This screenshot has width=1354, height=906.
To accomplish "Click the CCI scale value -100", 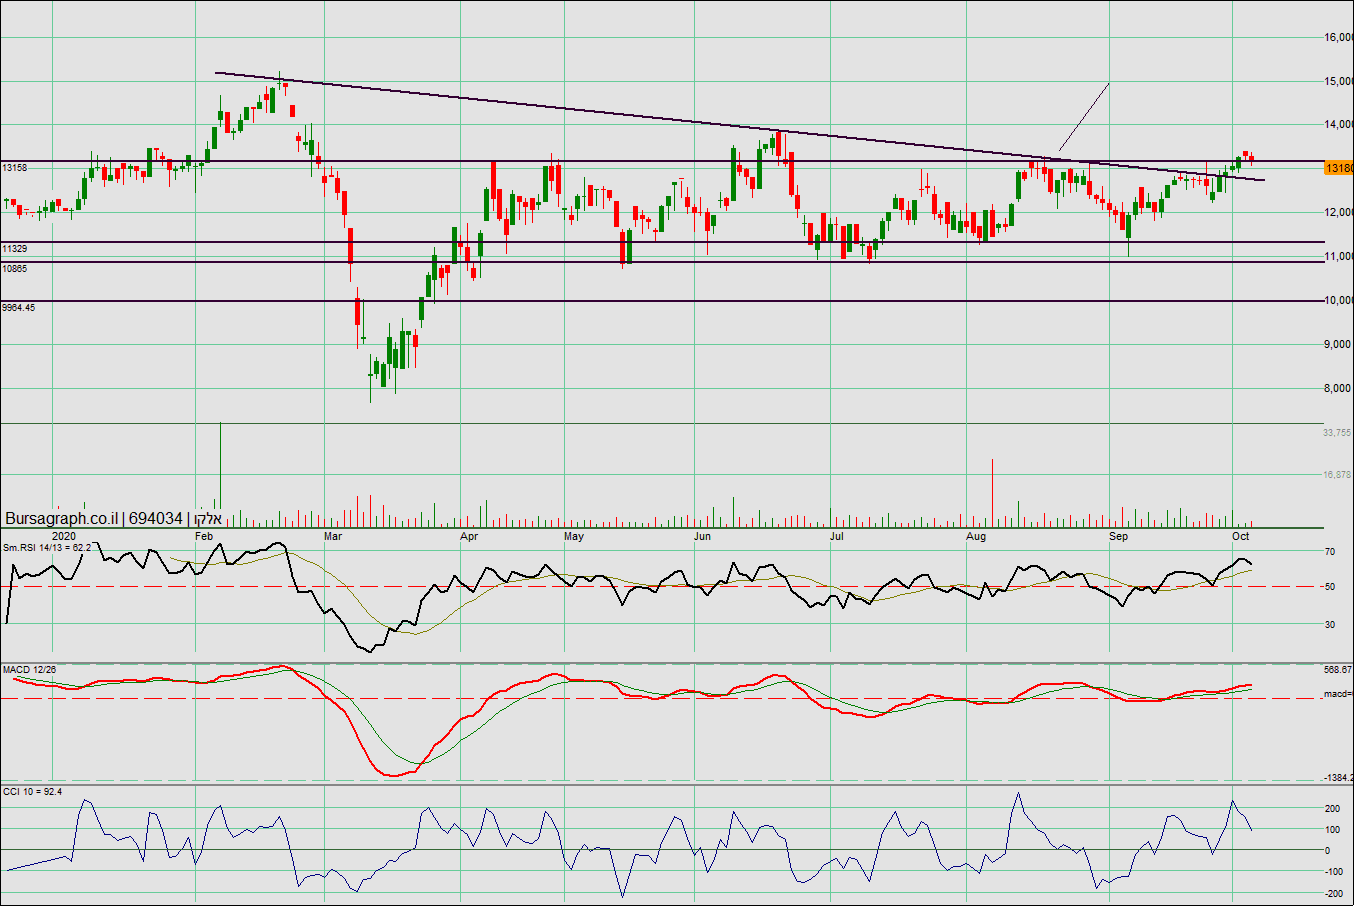I will 1333,872.
